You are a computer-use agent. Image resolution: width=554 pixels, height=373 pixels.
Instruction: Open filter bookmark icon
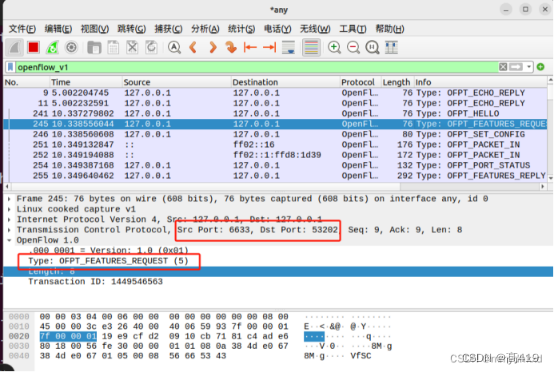coord(11,67)
